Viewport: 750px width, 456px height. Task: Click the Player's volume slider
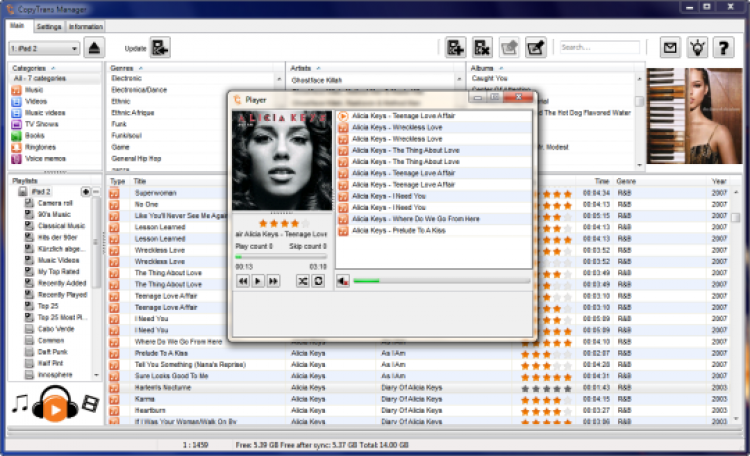pyautogui.click(x=441, y=281)
